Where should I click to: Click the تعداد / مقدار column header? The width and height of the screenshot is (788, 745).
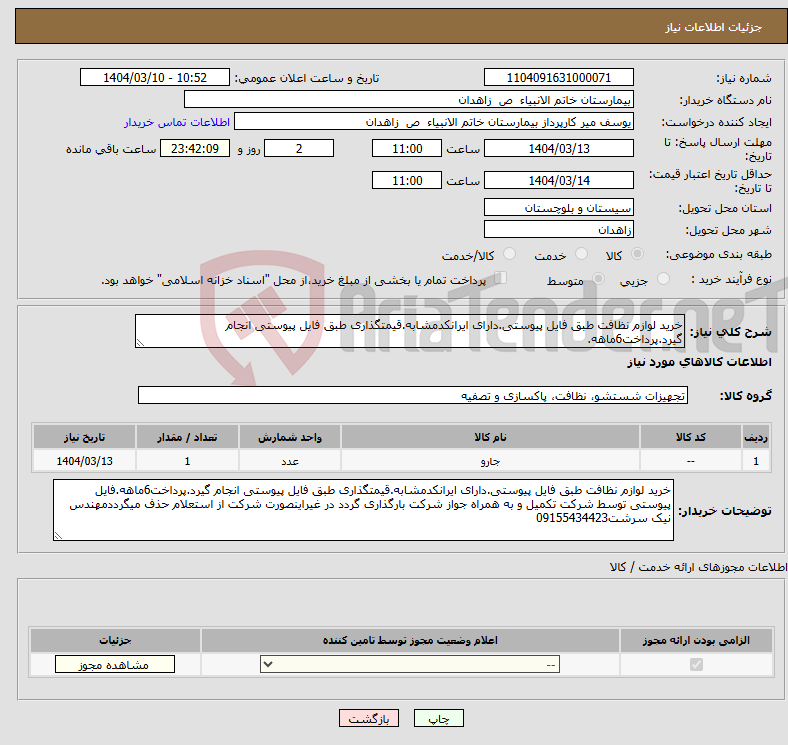point(187,437)
